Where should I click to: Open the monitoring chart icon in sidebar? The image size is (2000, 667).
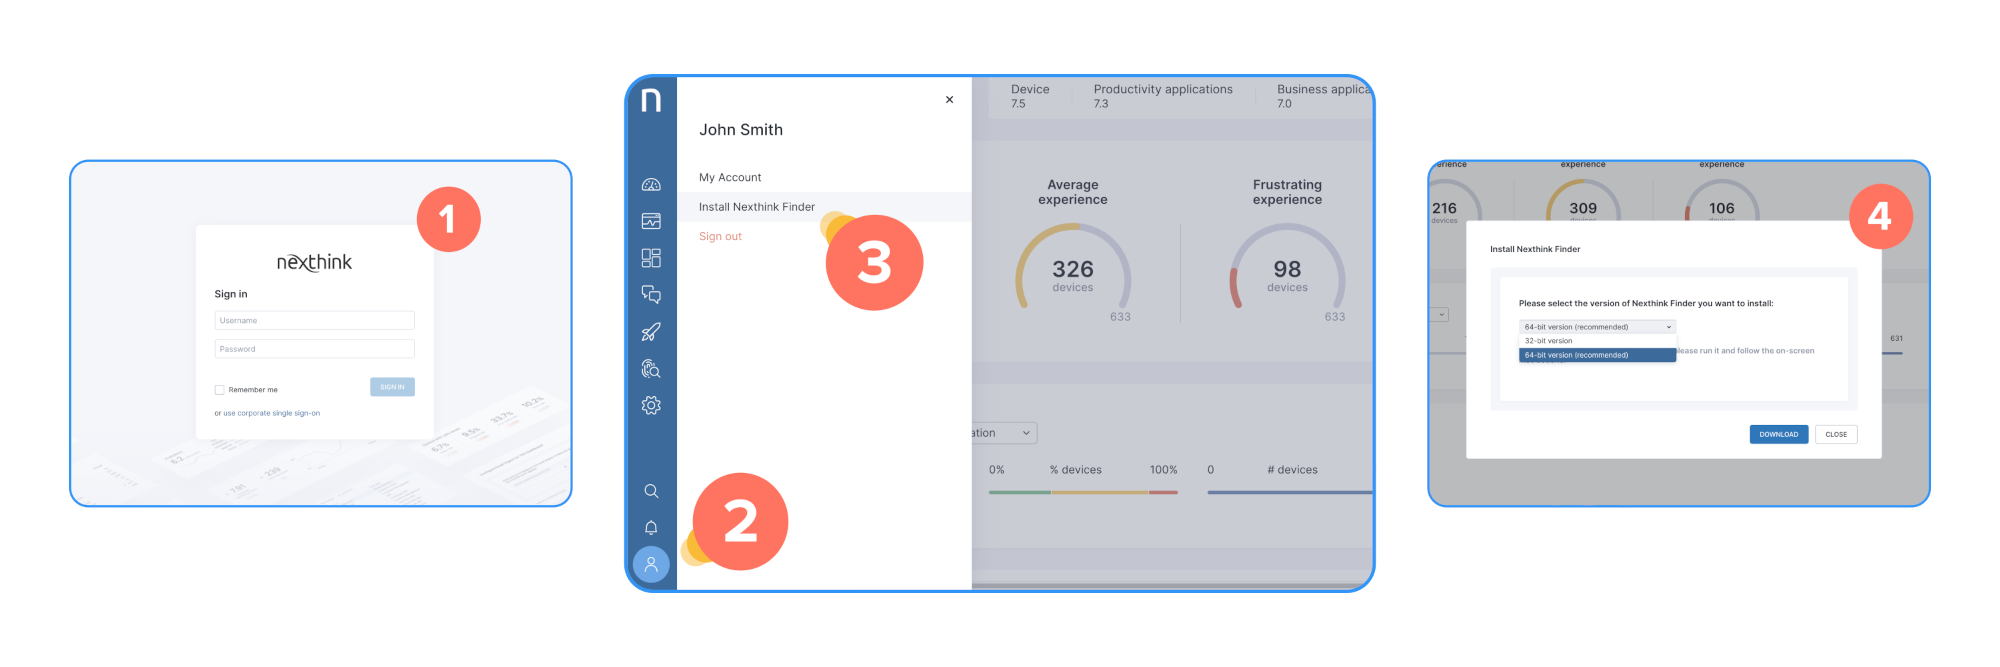coord(651,221)
